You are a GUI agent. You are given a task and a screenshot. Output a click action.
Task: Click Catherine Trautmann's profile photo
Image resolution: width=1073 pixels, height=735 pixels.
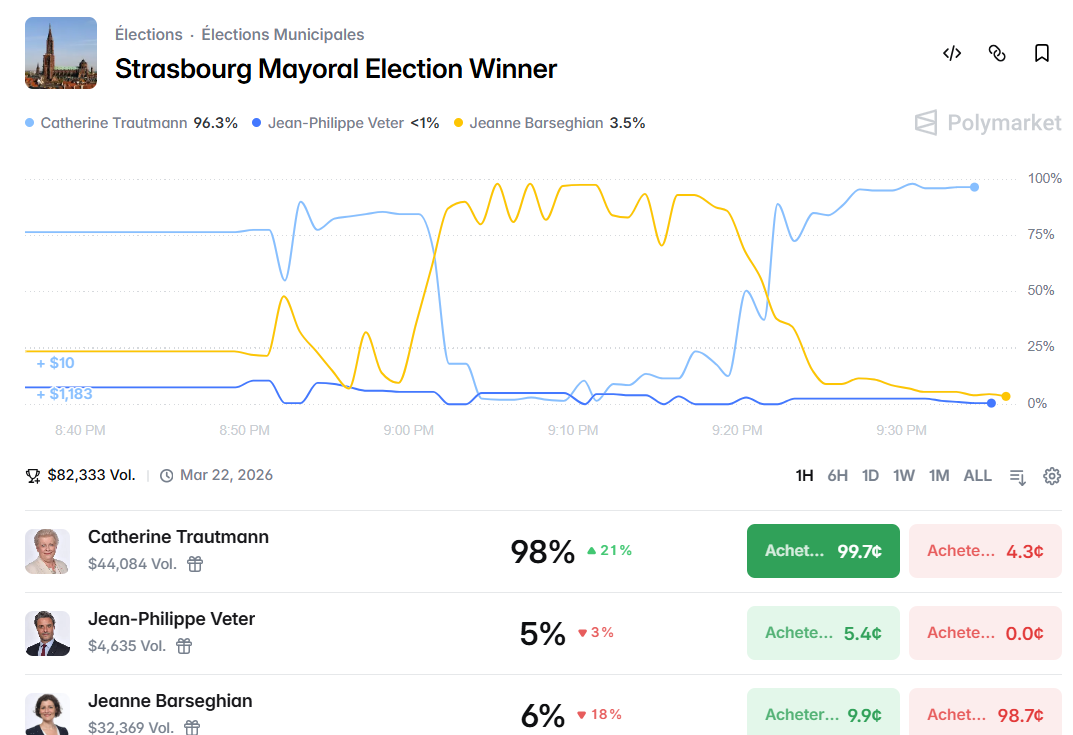(47, 551)
